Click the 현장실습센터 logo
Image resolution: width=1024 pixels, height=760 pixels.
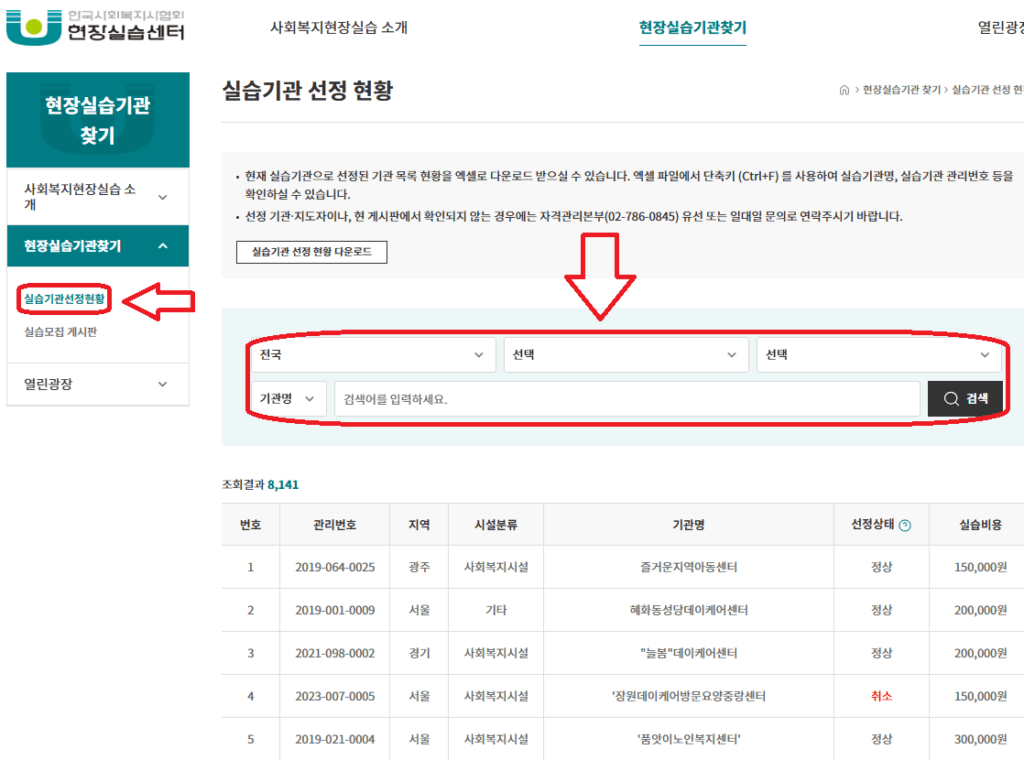point(95,27)
